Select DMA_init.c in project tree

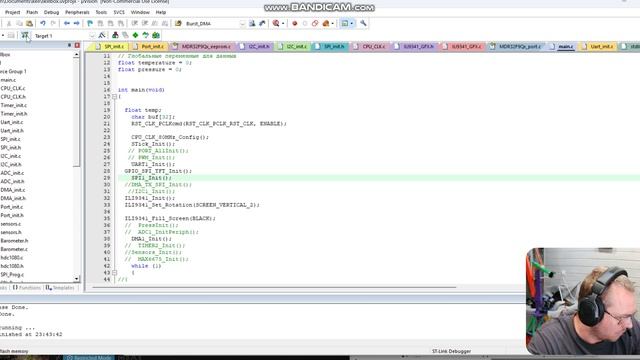(13, 190)
